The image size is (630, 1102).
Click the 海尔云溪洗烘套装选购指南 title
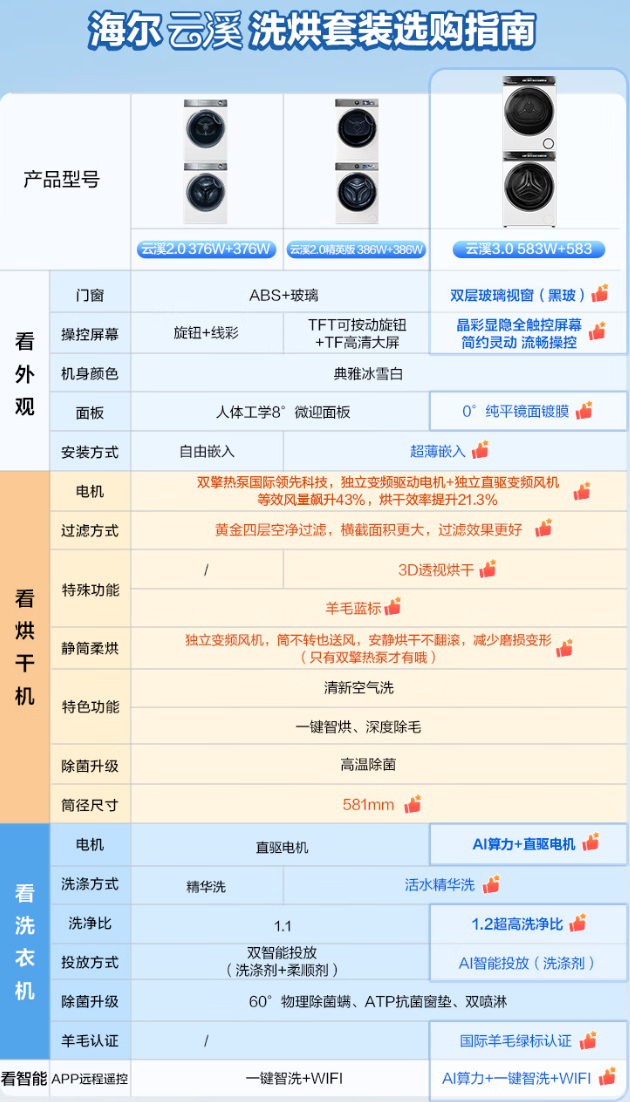coord(313,31)
